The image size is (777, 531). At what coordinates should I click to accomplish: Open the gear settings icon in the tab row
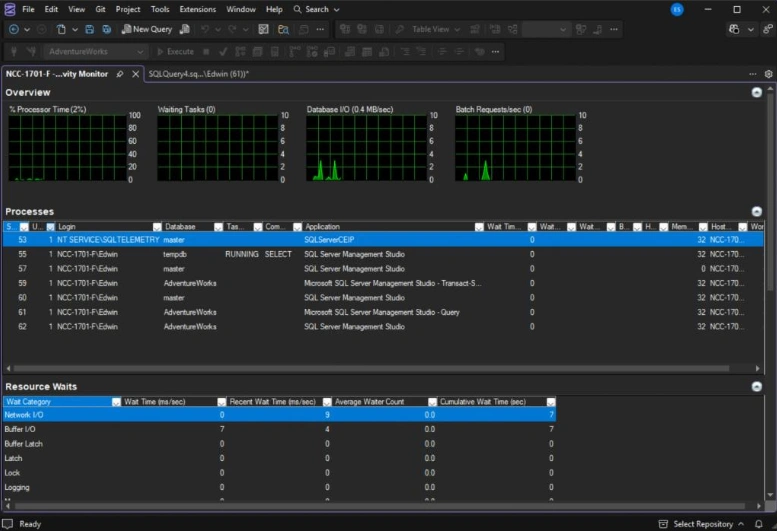(x=768, y=74)
